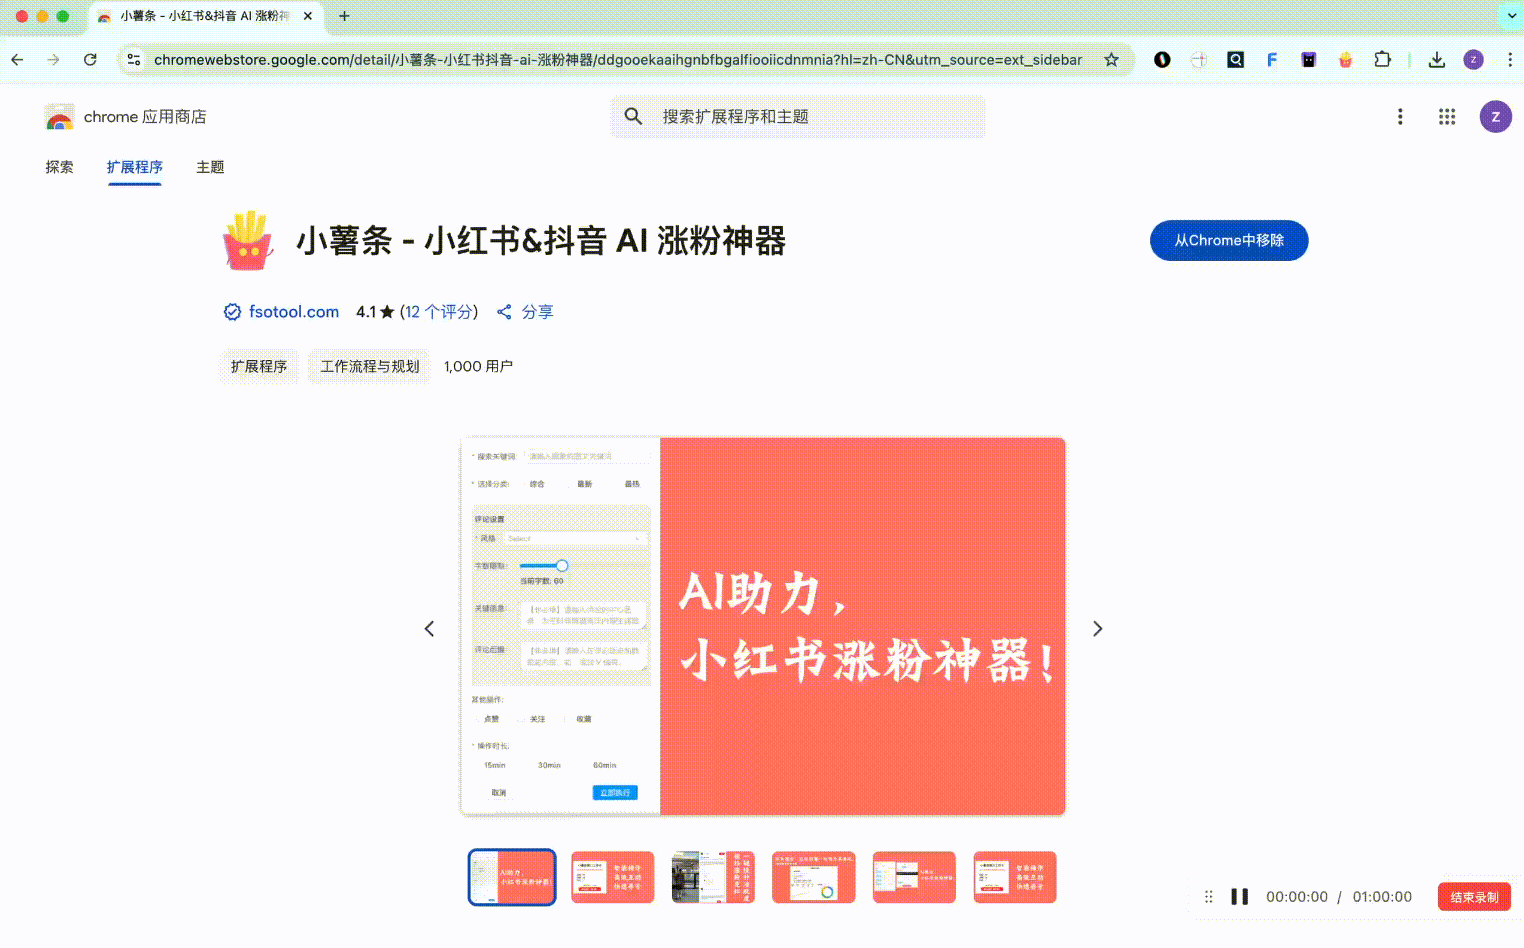Select the sixth screenshot thumbnail
This screenshot has height=948, width=1524.
1015,878
